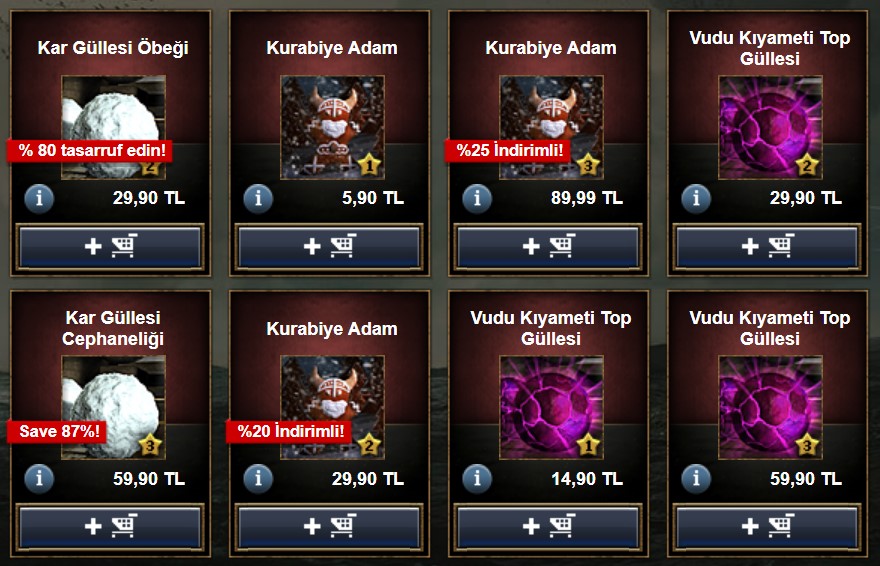
Task: Add 29,90 TL Vudu Kıyameti Top Güllesi to cart
Action: pos(767,246)
